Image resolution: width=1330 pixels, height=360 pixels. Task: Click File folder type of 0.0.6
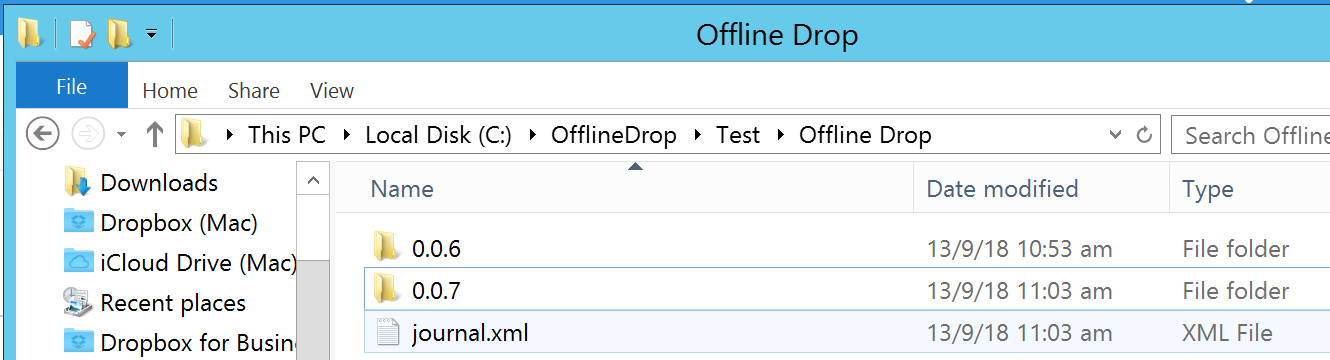click(x=1236, y=249)
